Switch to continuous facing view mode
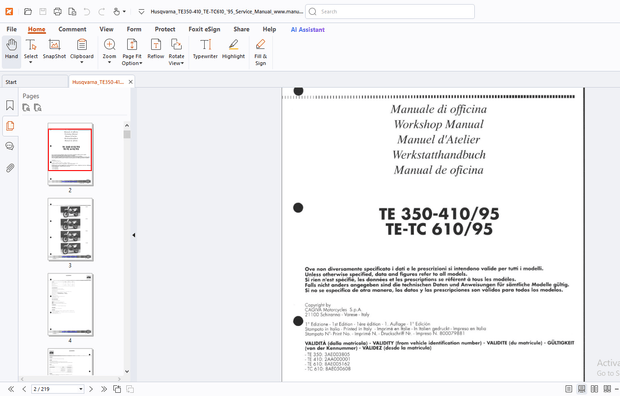Screen dimensions: 620x396 [x=607, y=389]
